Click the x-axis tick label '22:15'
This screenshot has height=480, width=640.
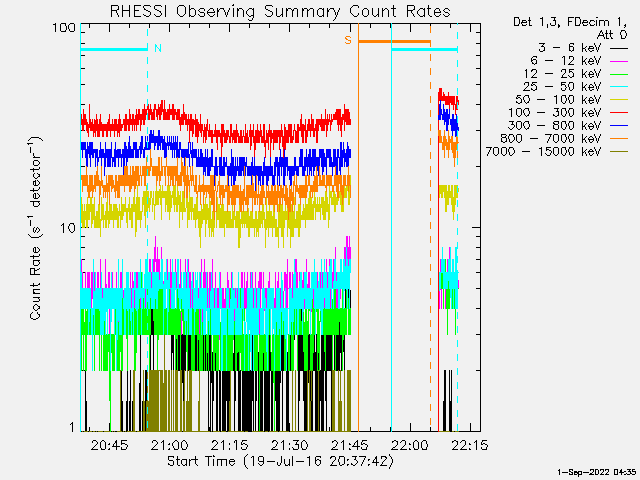click(469, 445)
